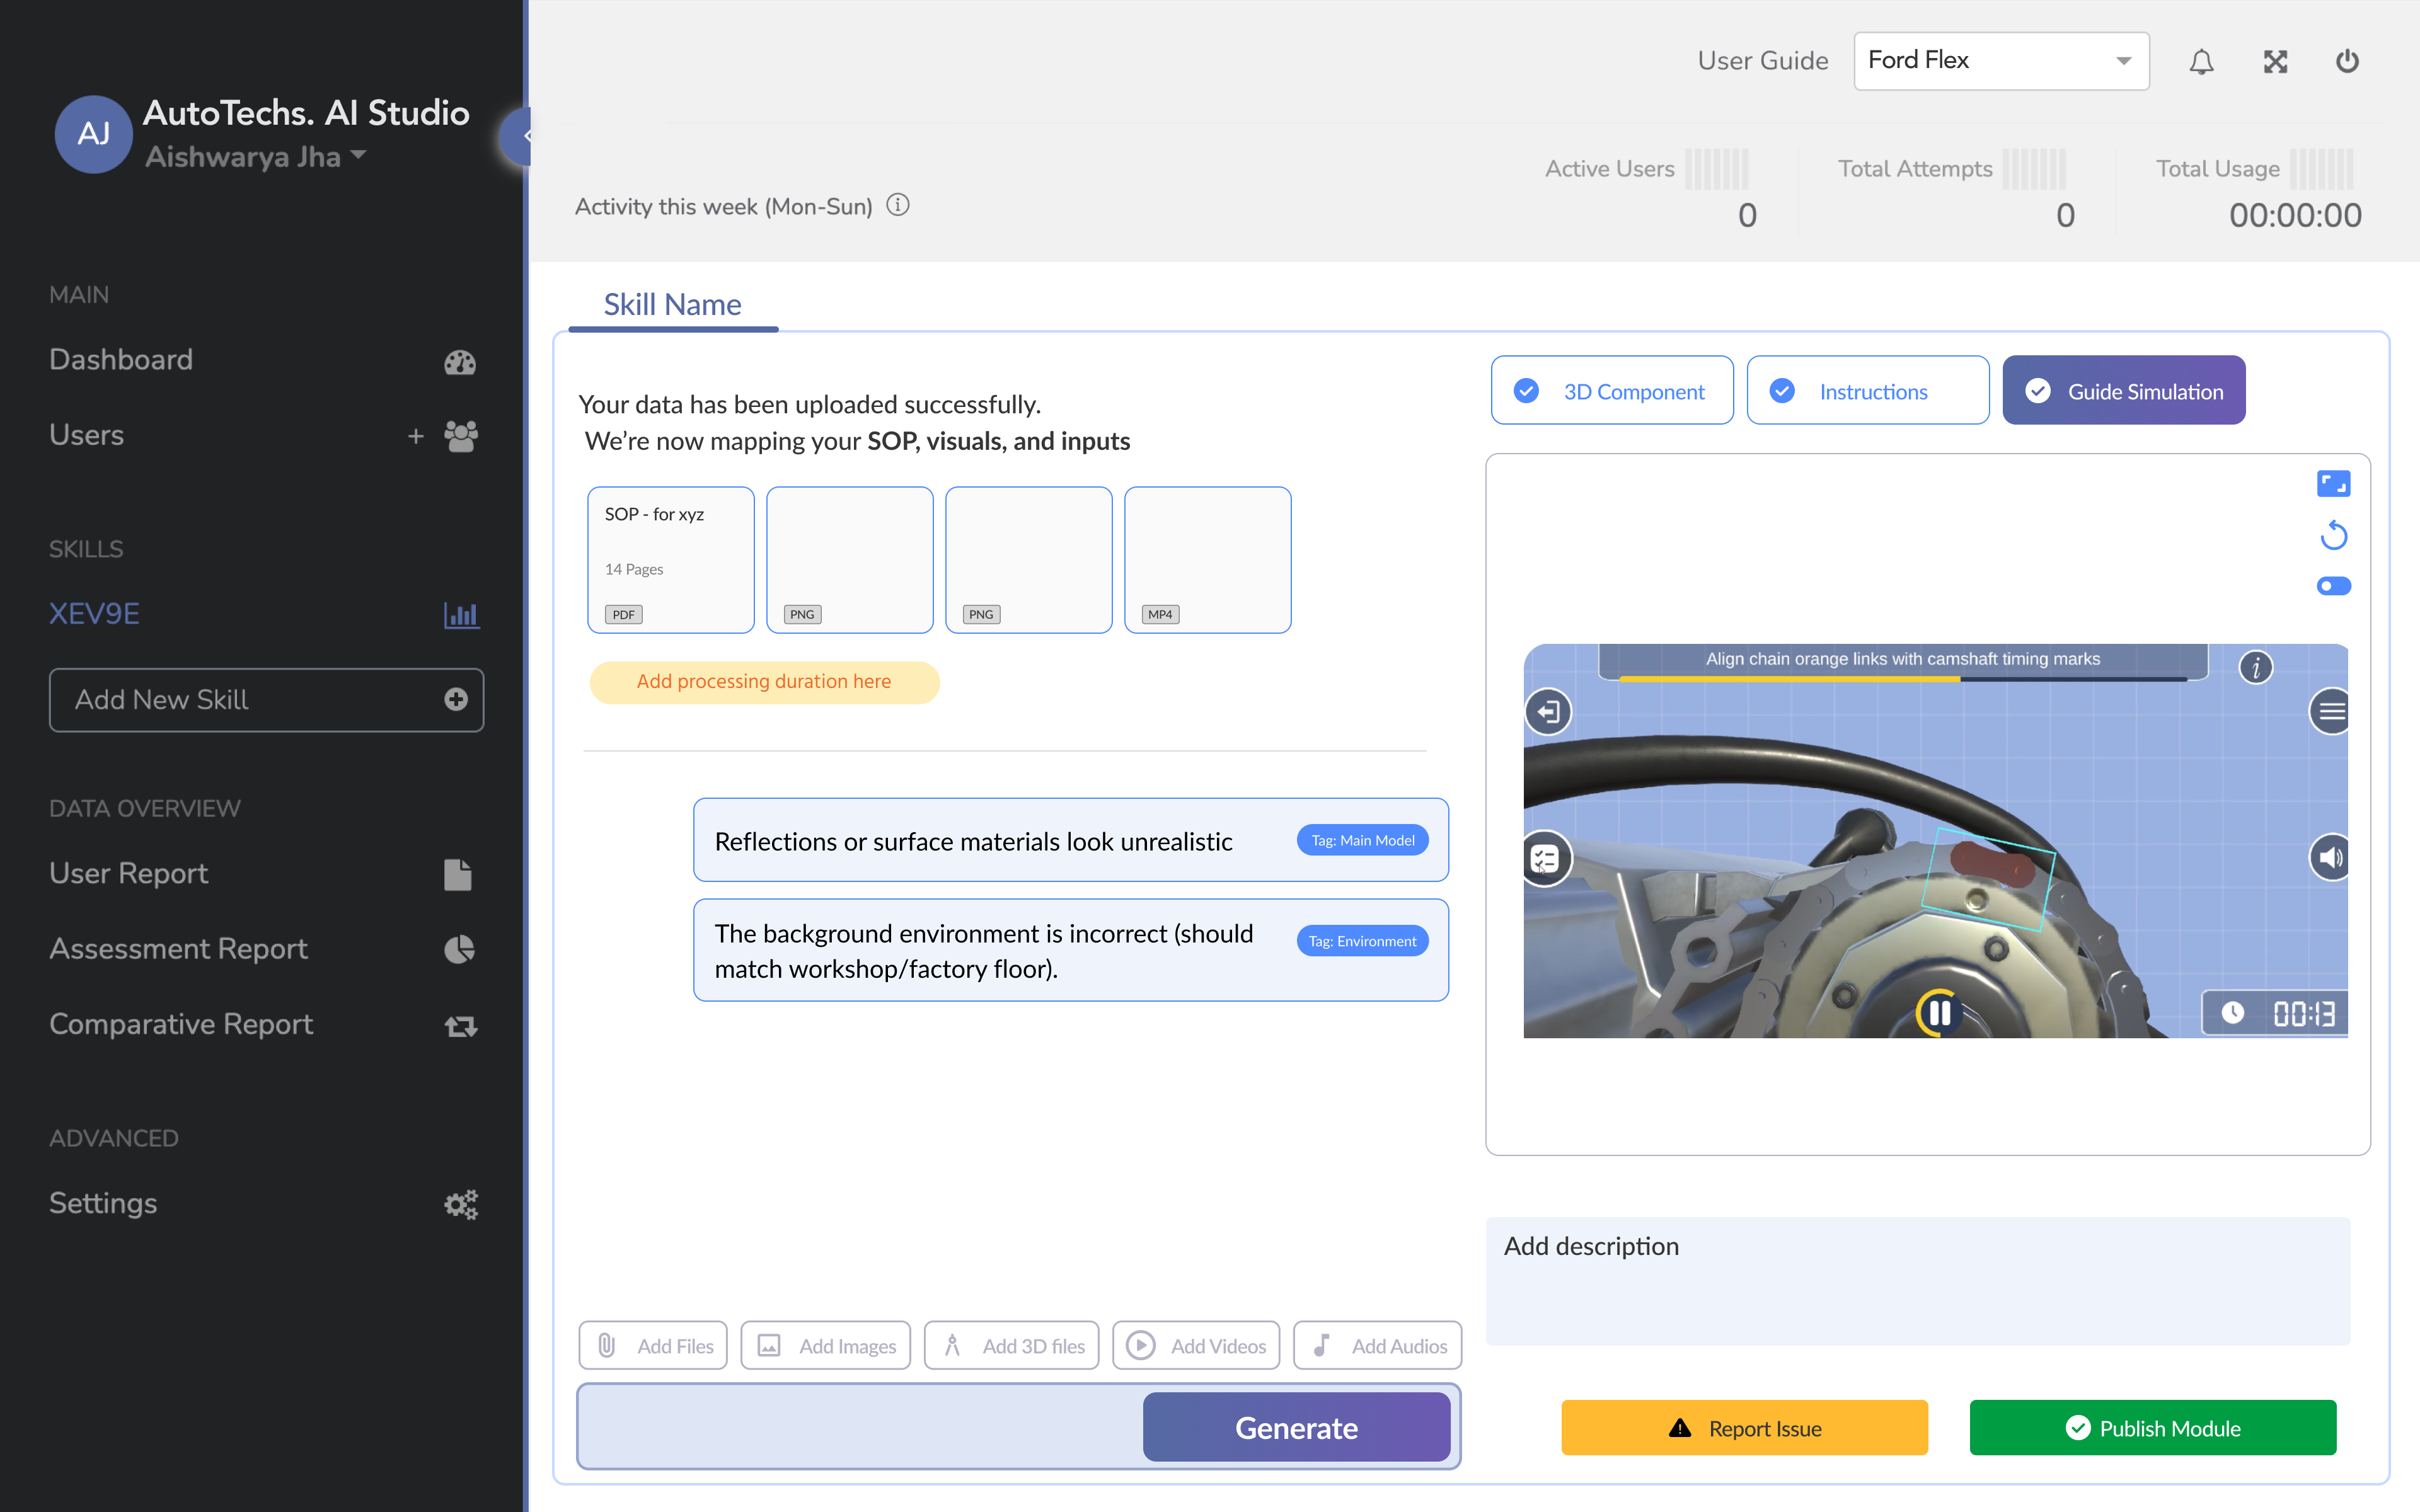Toggle the 3D Component checkbox chip
The width and height of the screenshot is (2420, 1512).
coord(1612,391)
